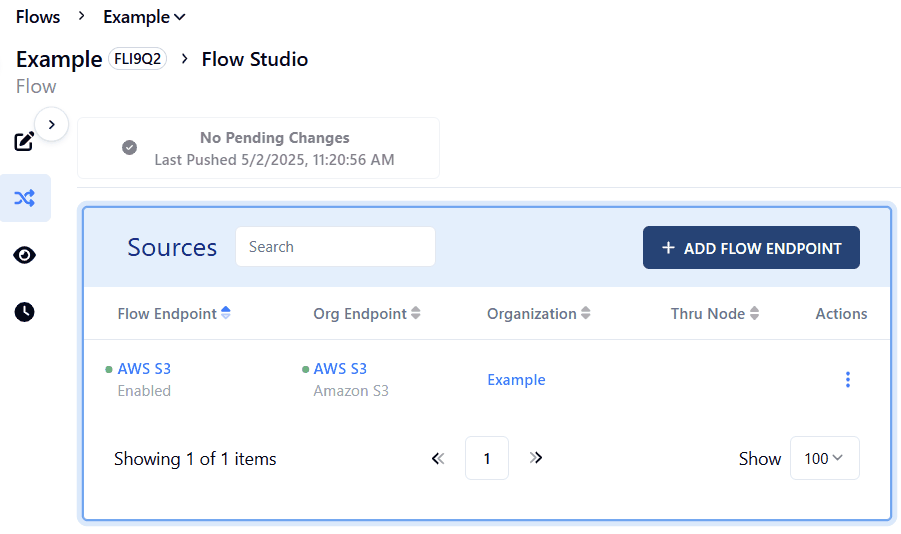Open the row actions three-dot menu
901x534 pixels.
848,379
